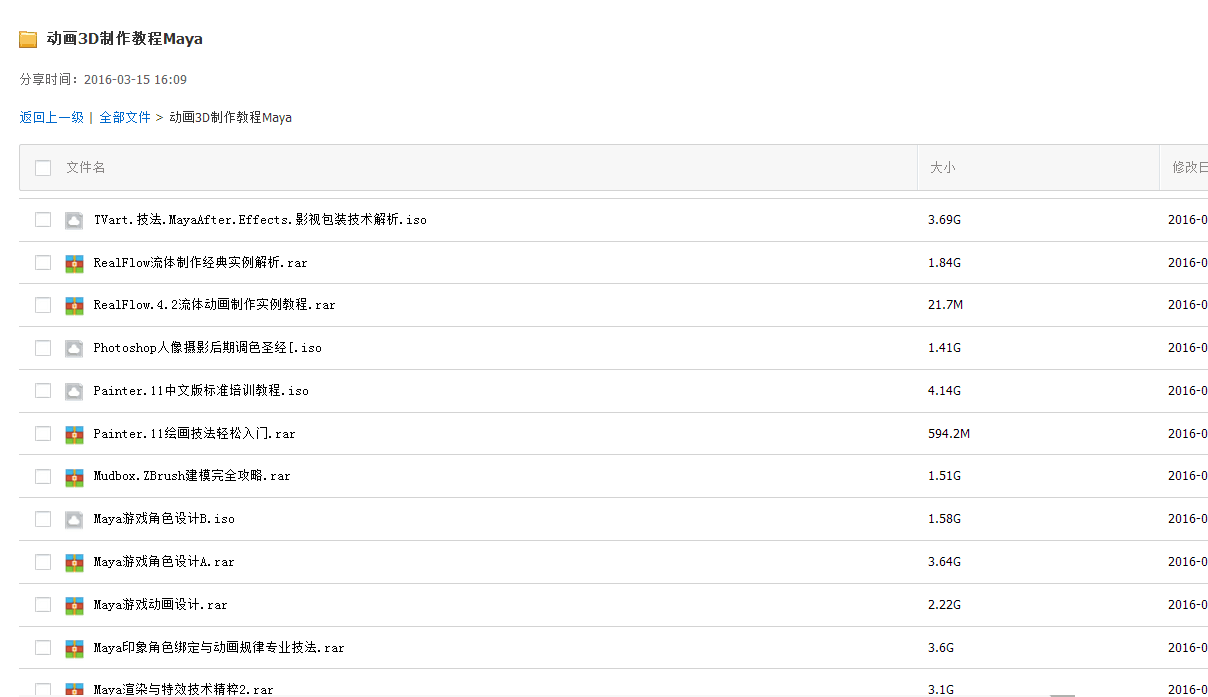Screen dimensions: 1208x697
Task: Open file name Mudbox.ZBrush建模完全攻略.rar
Action: [x=192, y=477]
